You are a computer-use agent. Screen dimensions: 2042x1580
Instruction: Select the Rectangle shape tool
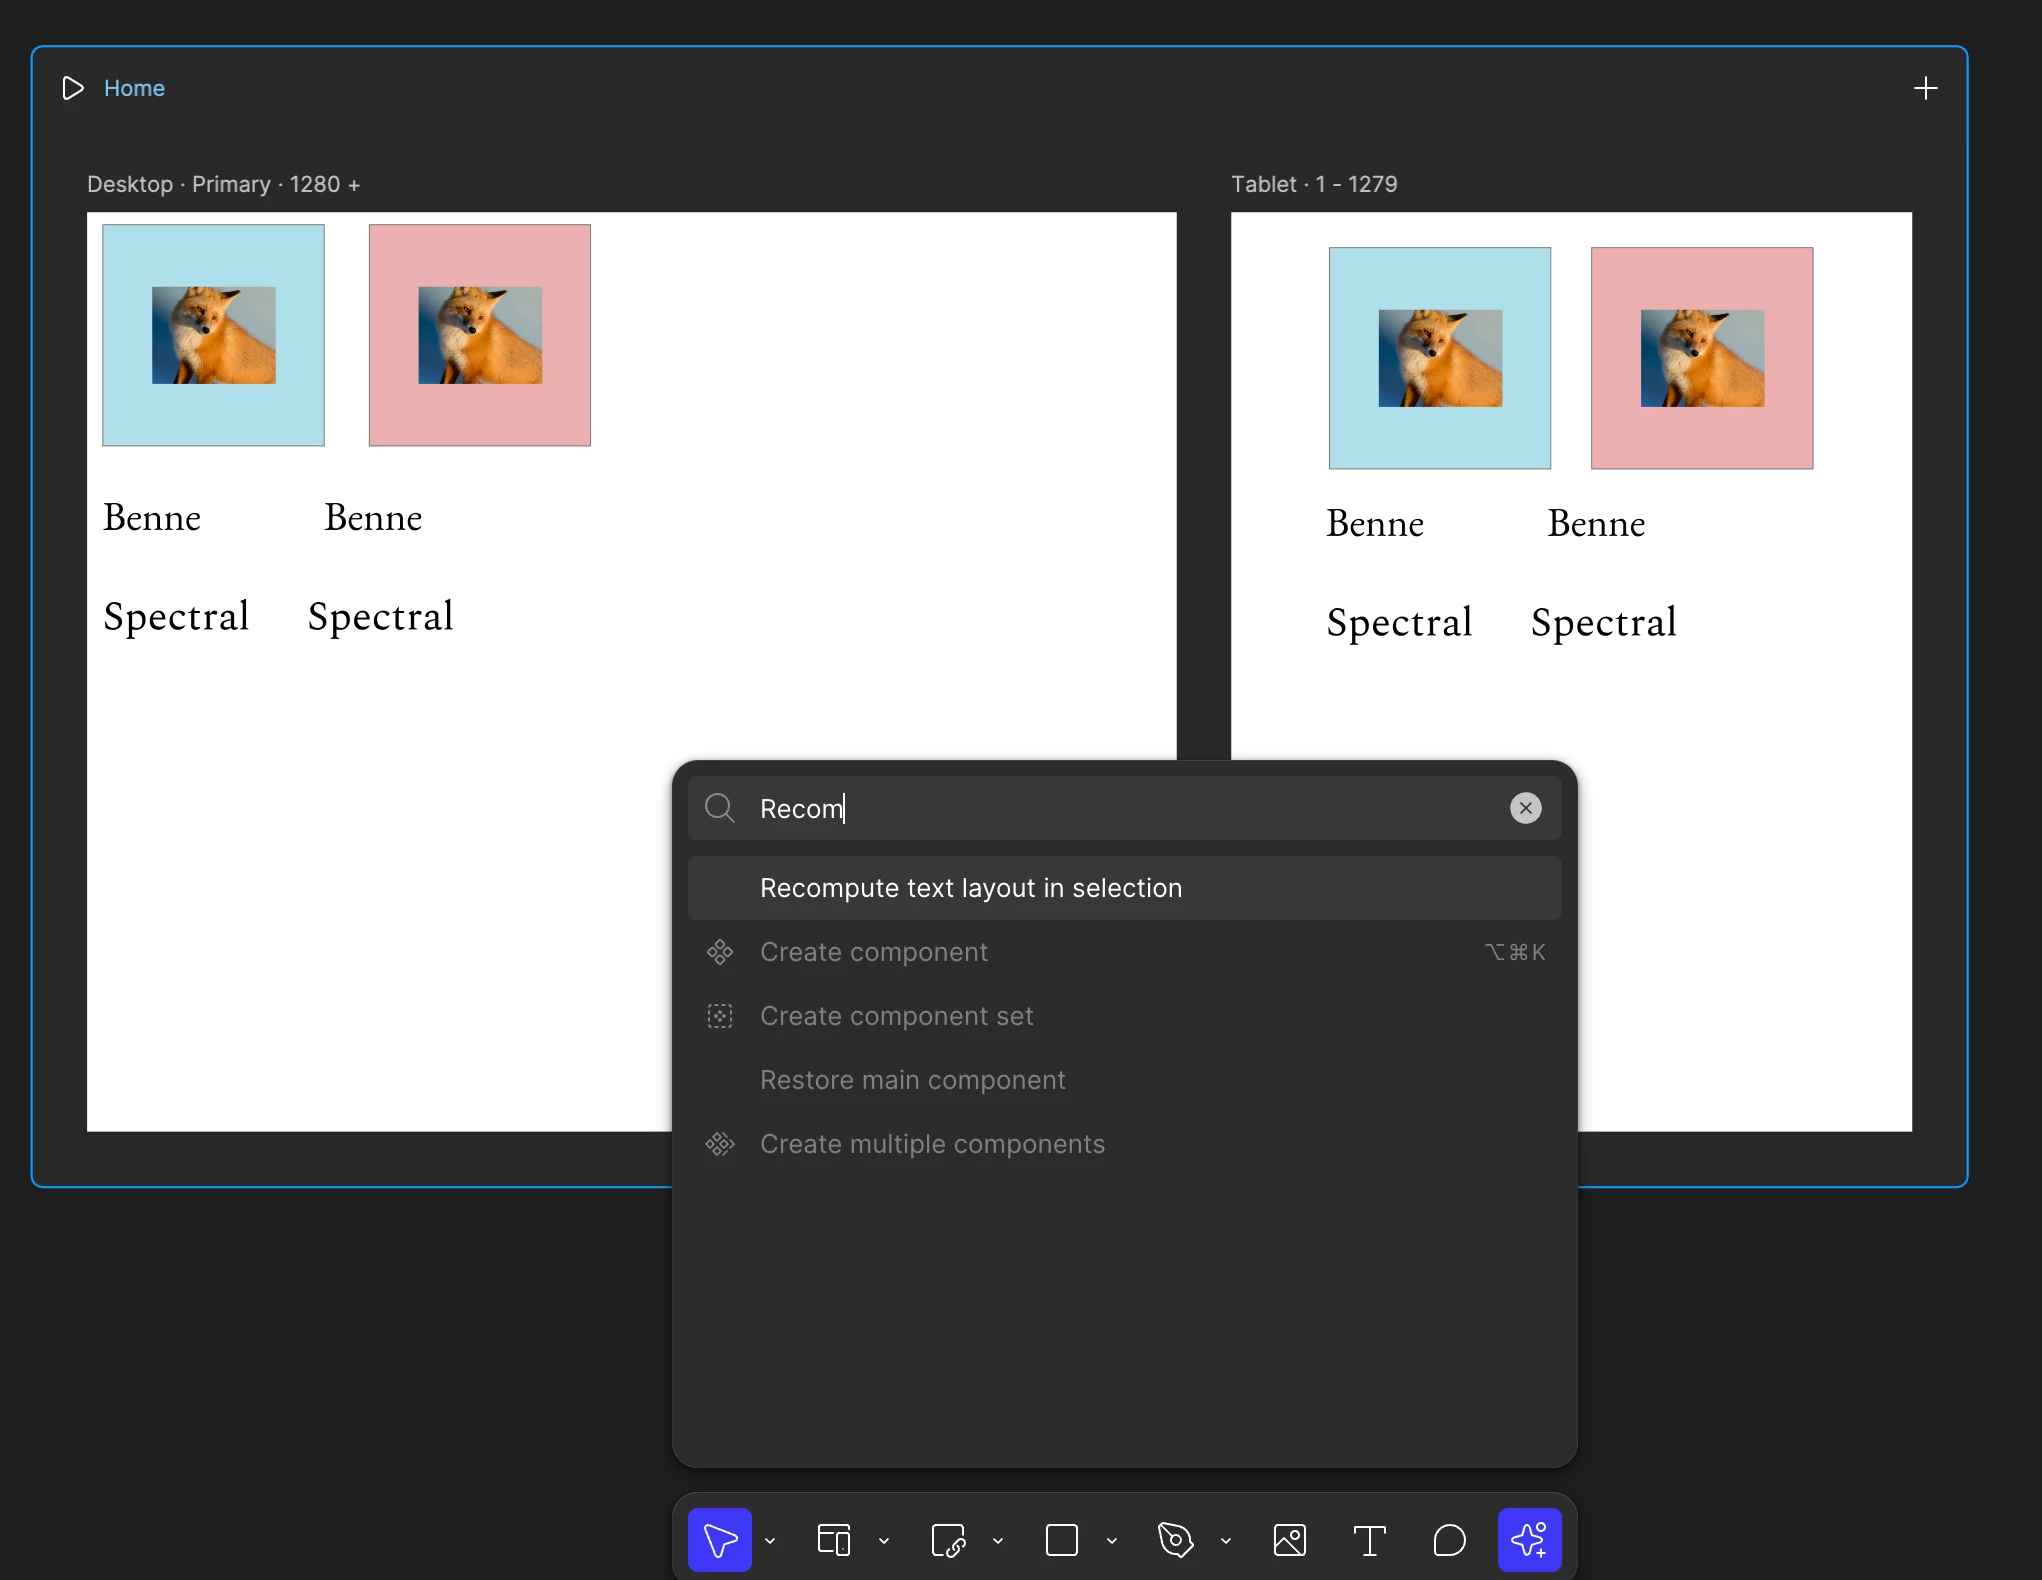[1061, 1540]
